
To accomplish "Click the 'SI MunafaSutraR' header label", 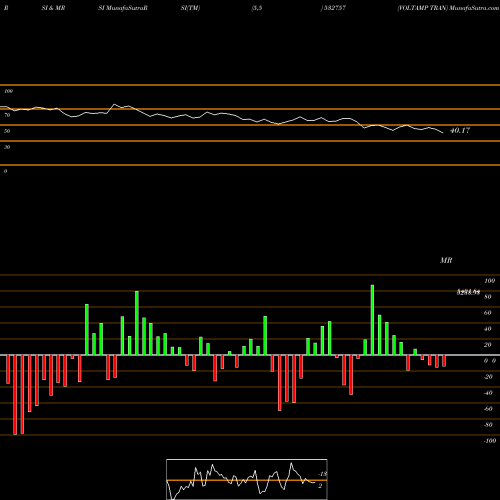I will click(x=123, y=8).
